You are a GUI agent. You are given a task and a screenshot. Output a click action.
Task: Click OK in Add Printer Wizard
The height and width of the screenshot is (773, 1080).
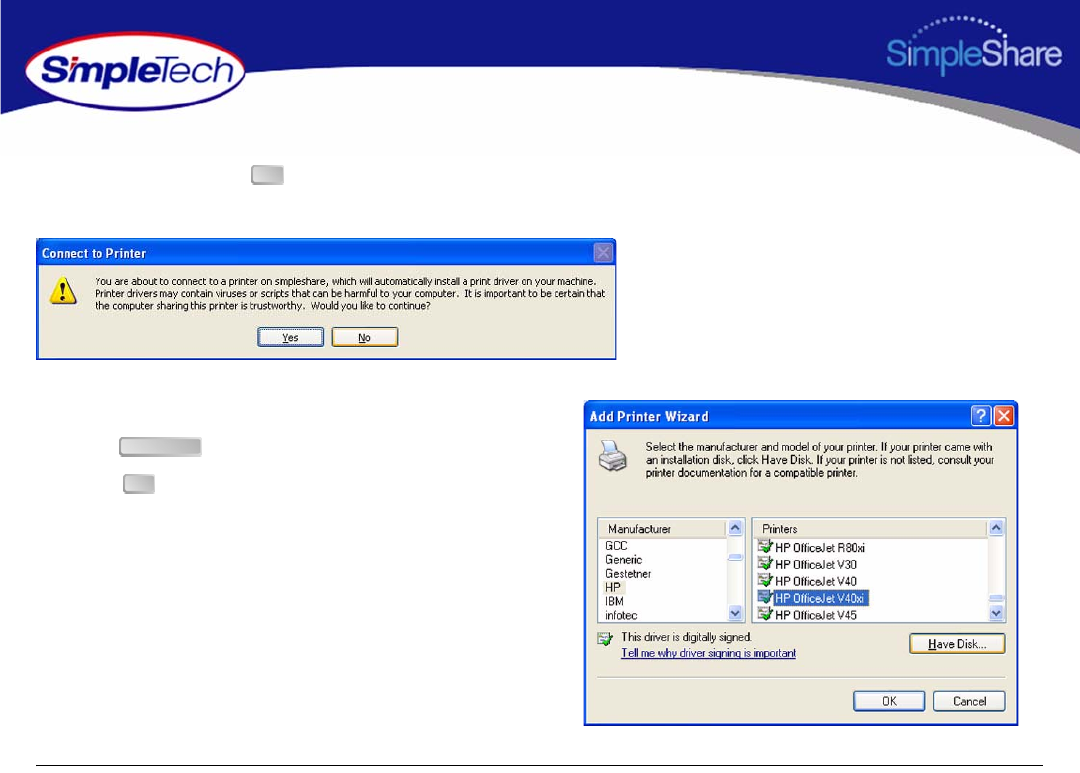click(x=889, y=701)
